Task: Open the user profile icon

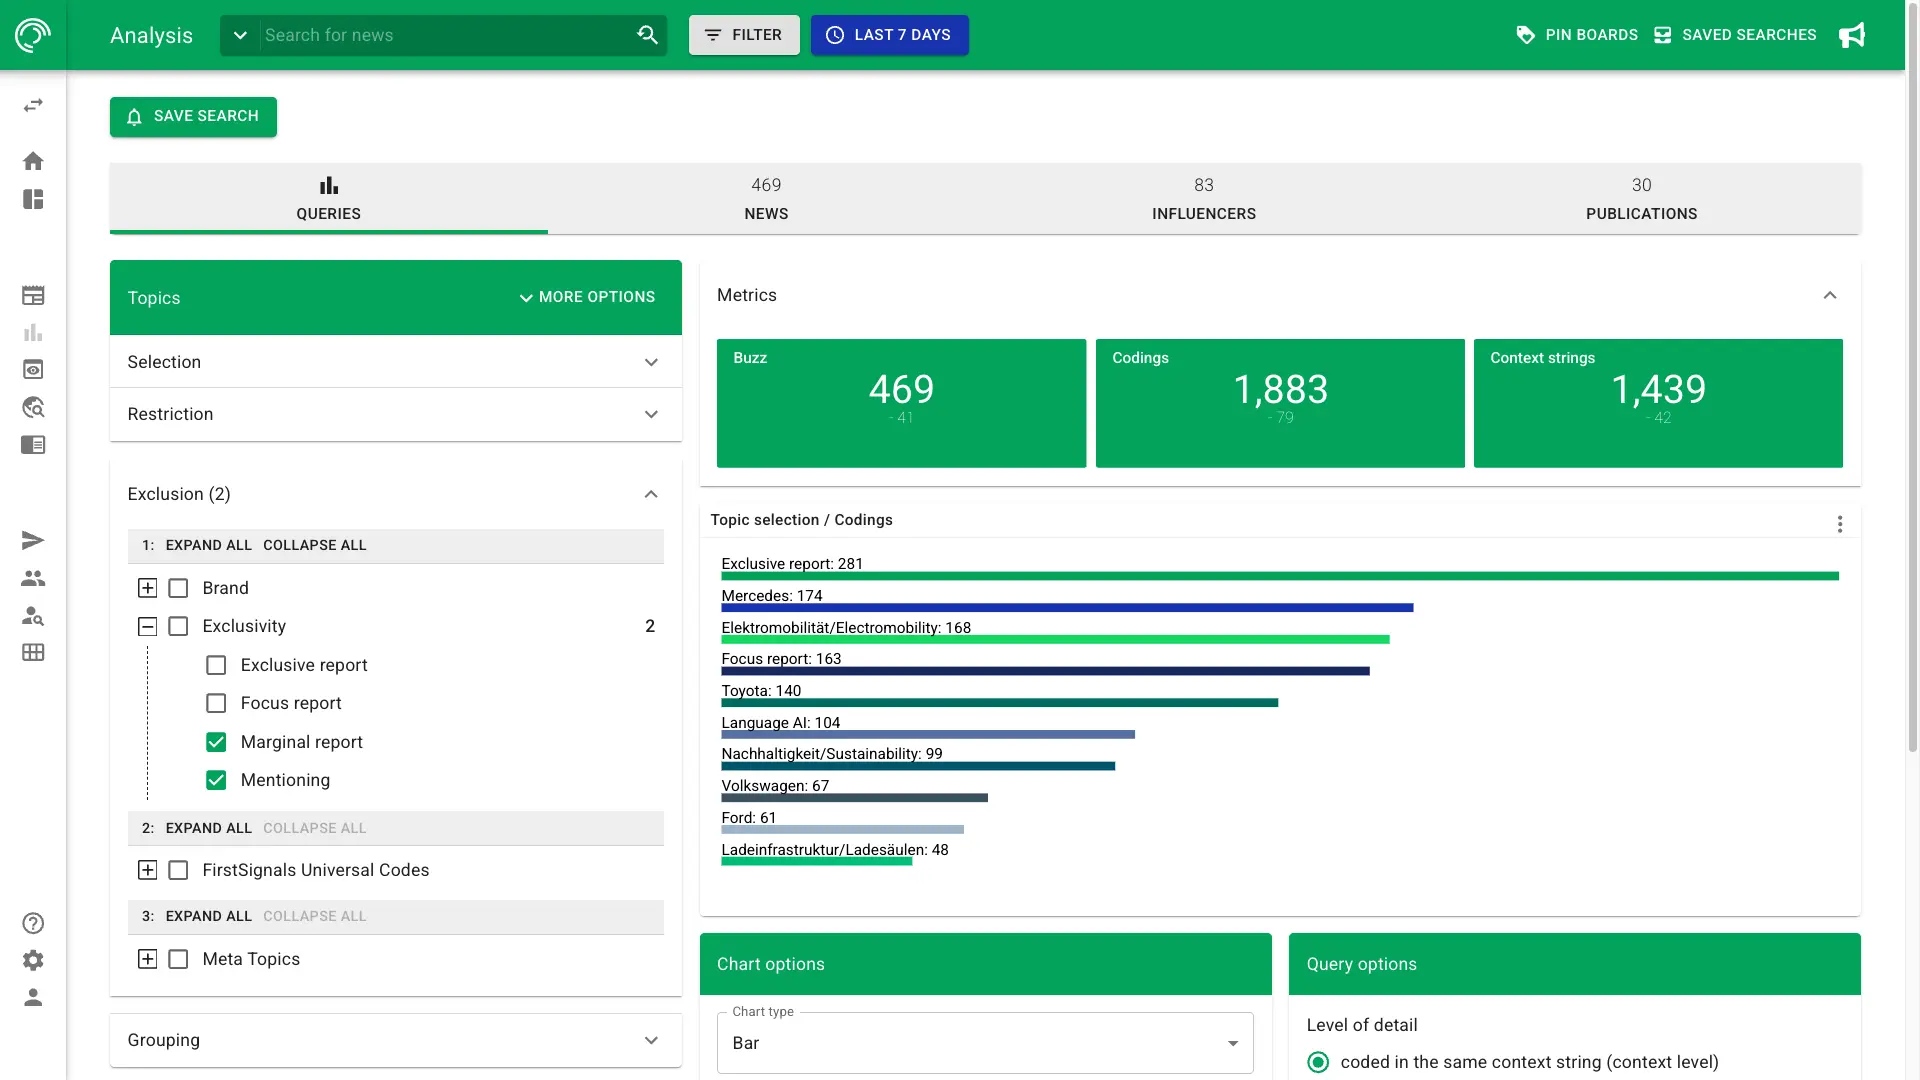Action: pyautogui.click(x=33, y=997)
